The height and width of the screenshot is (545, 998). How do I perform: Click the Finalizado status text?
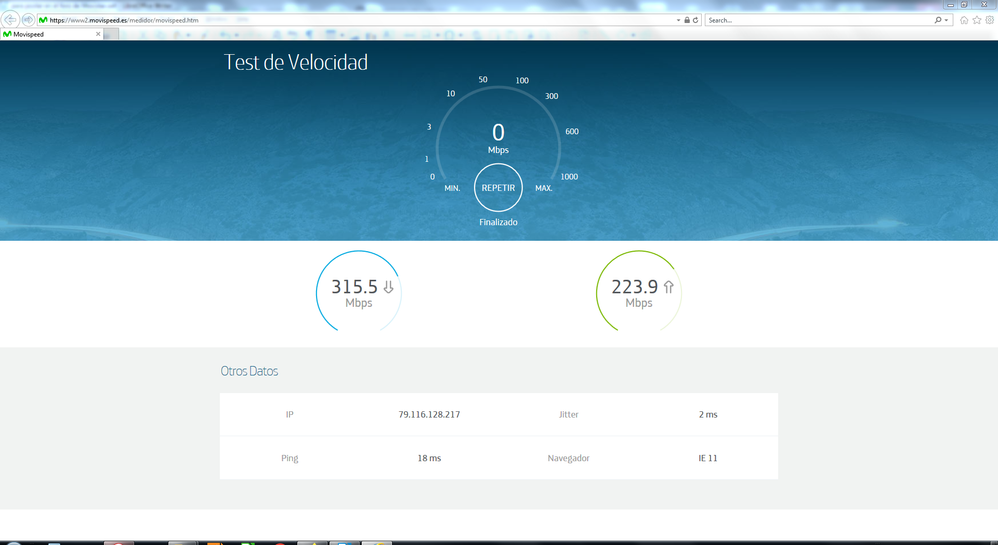498,222
